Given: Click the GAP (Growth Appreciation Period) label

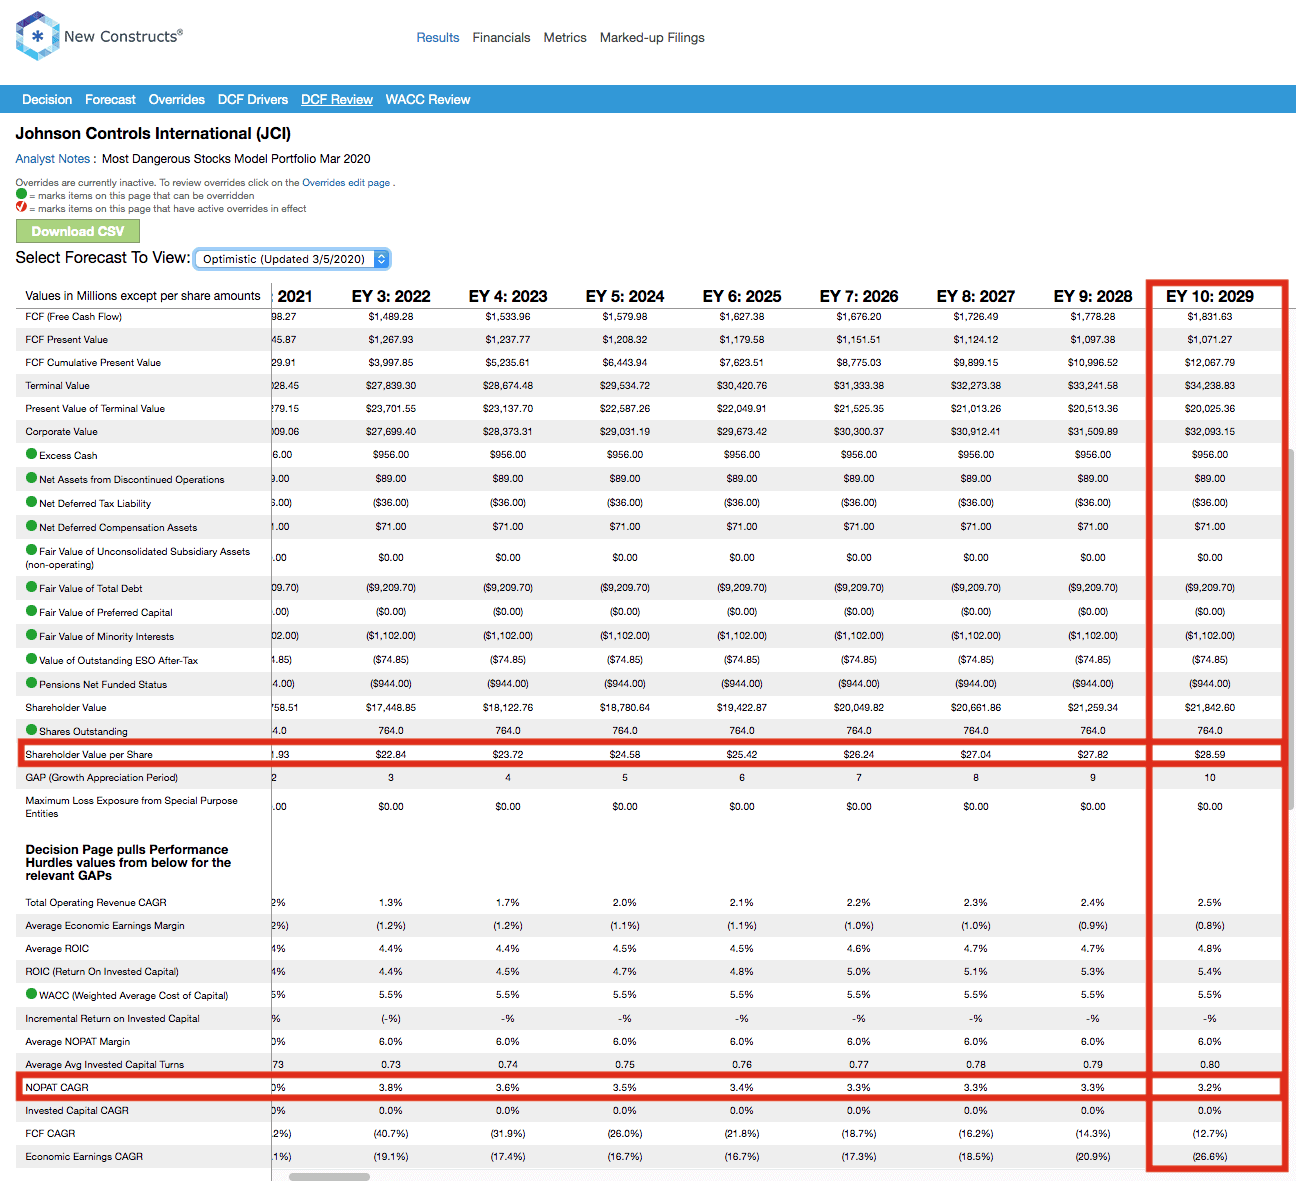Looking at the screenshot, I should (101, 777).
